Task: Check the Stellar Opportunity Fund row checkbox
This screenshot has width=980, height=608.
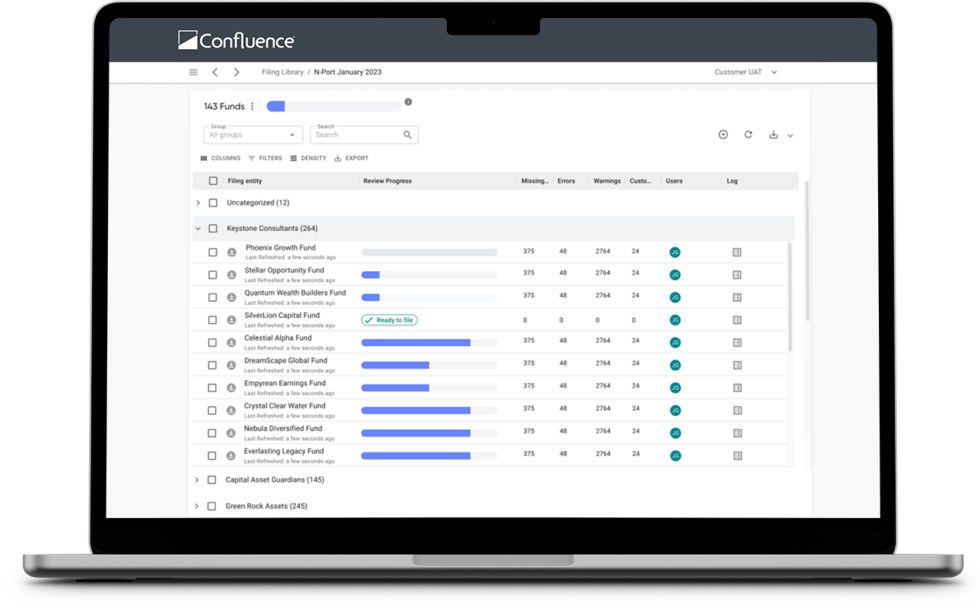Action: point(211,274)
